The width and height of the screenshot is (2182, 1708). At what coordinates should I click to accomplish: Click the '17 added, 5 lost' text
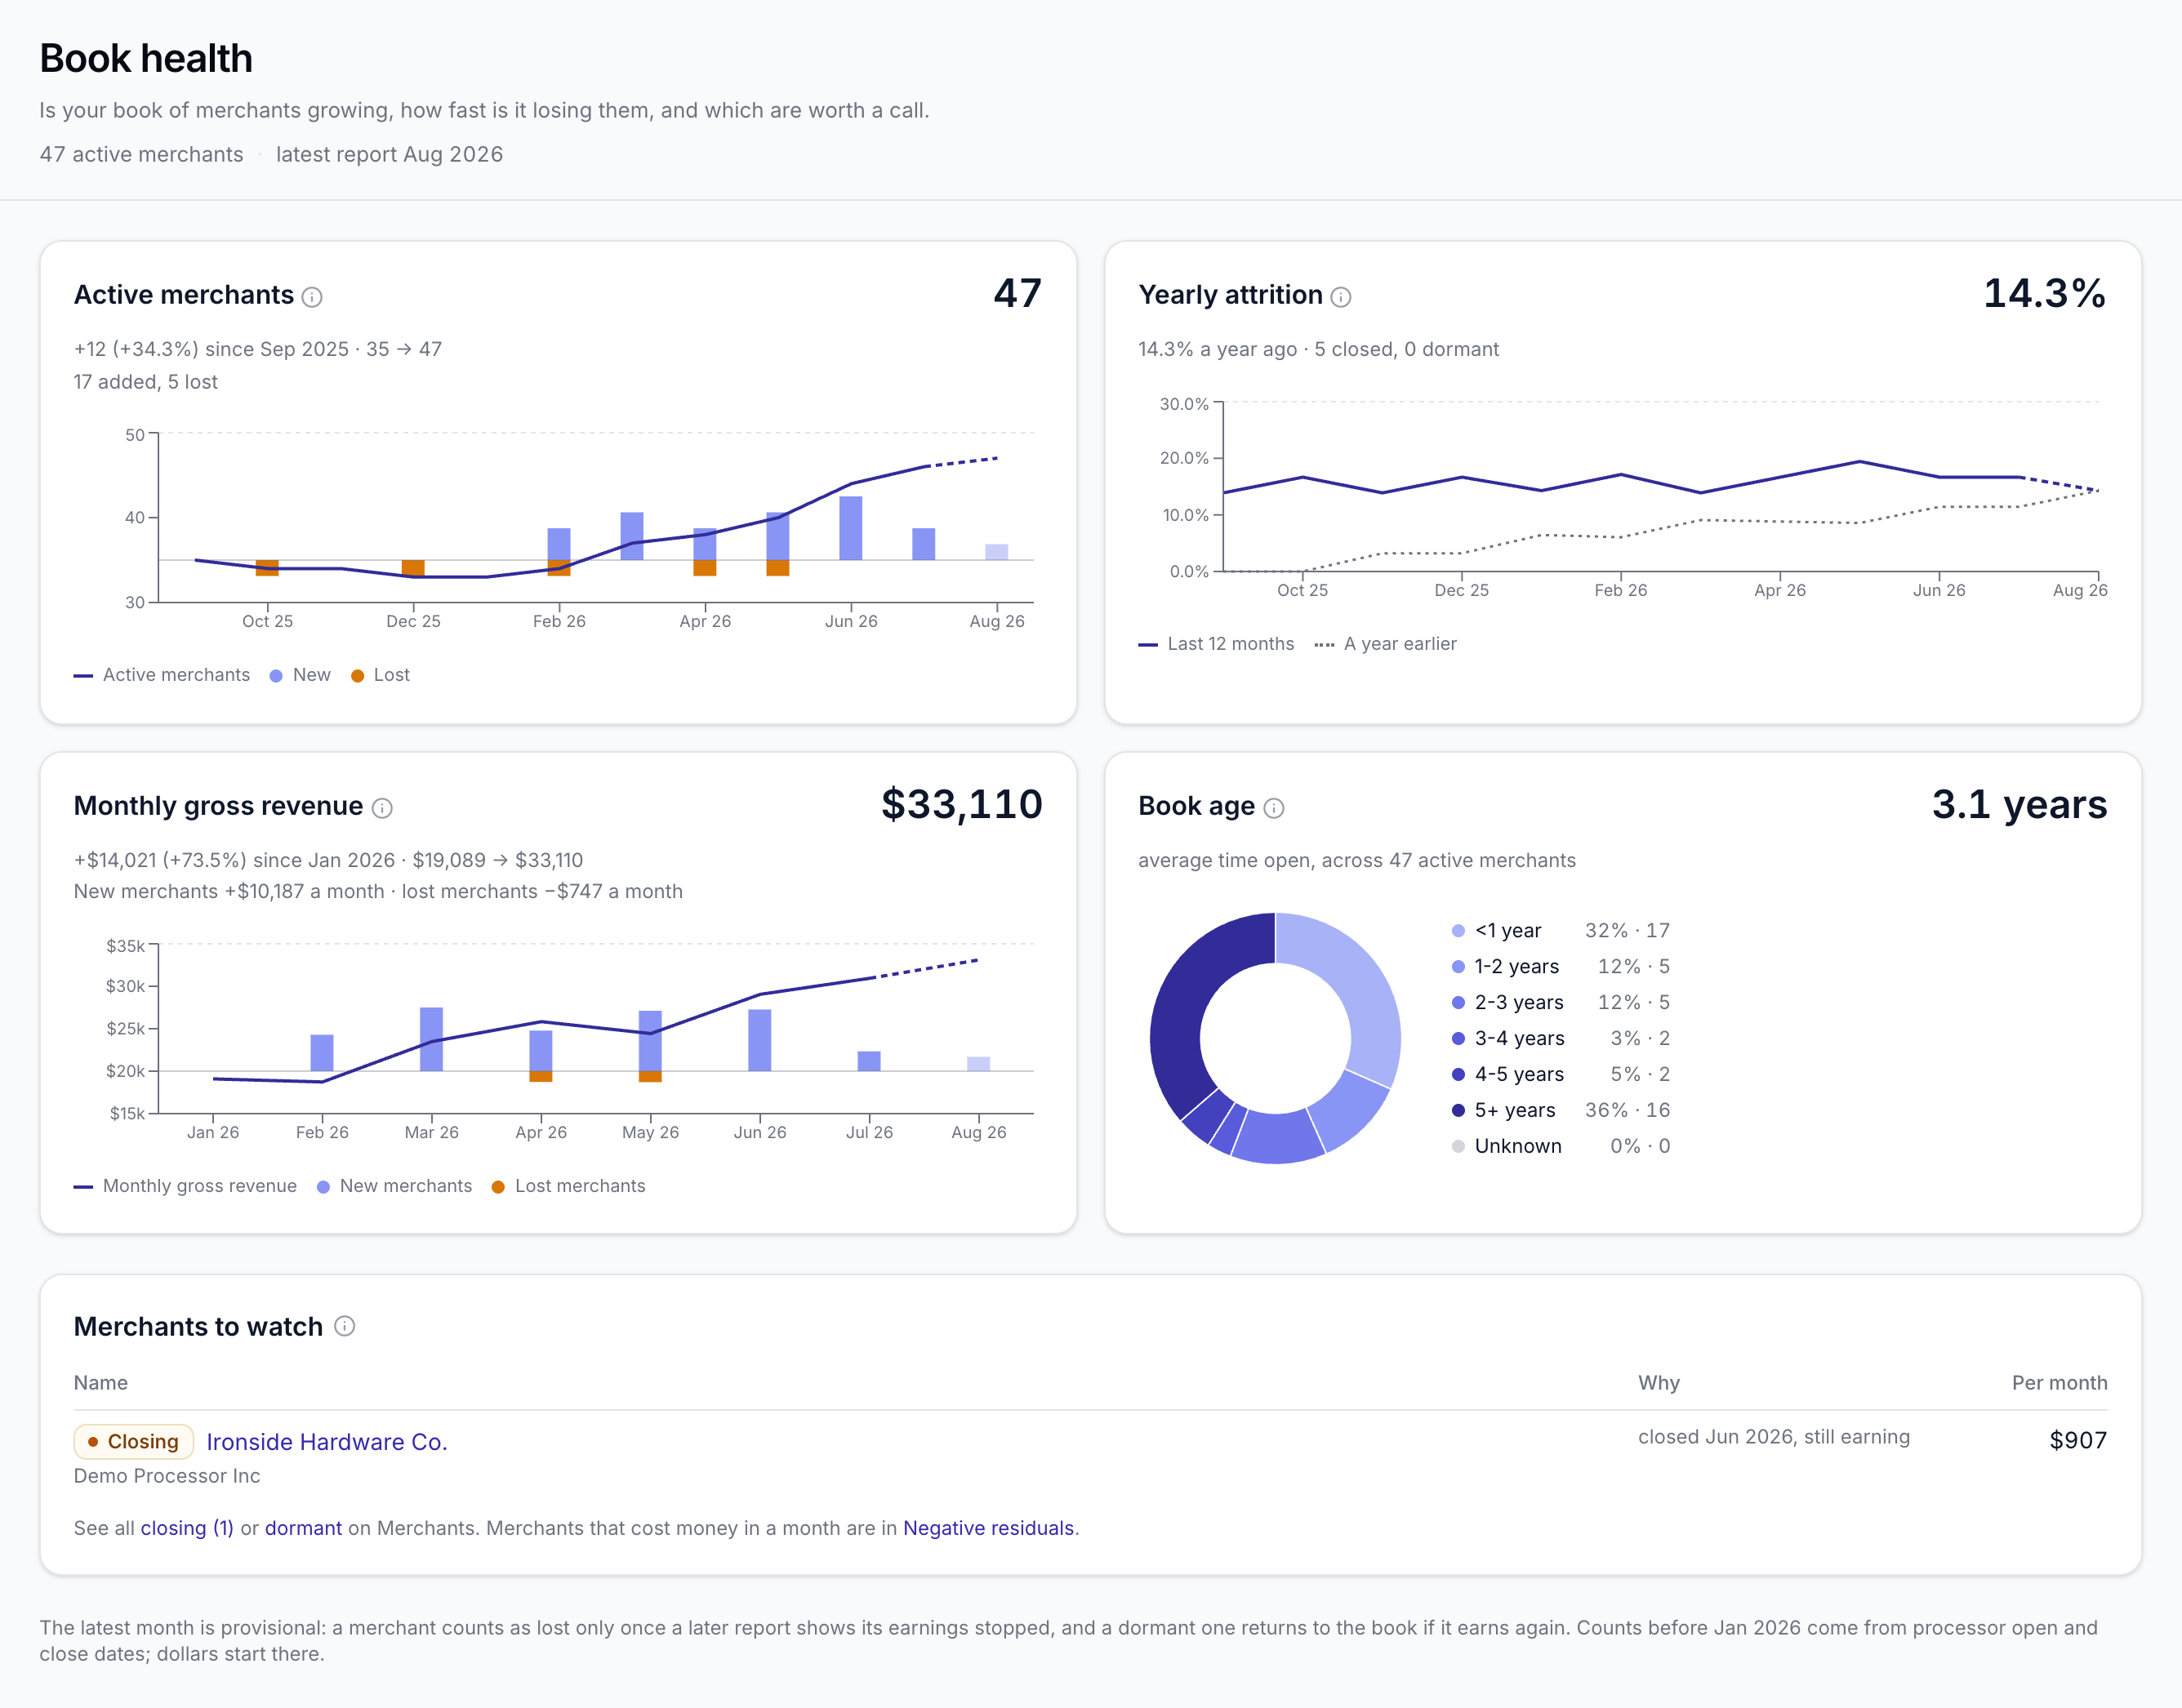tap(146, 382)
